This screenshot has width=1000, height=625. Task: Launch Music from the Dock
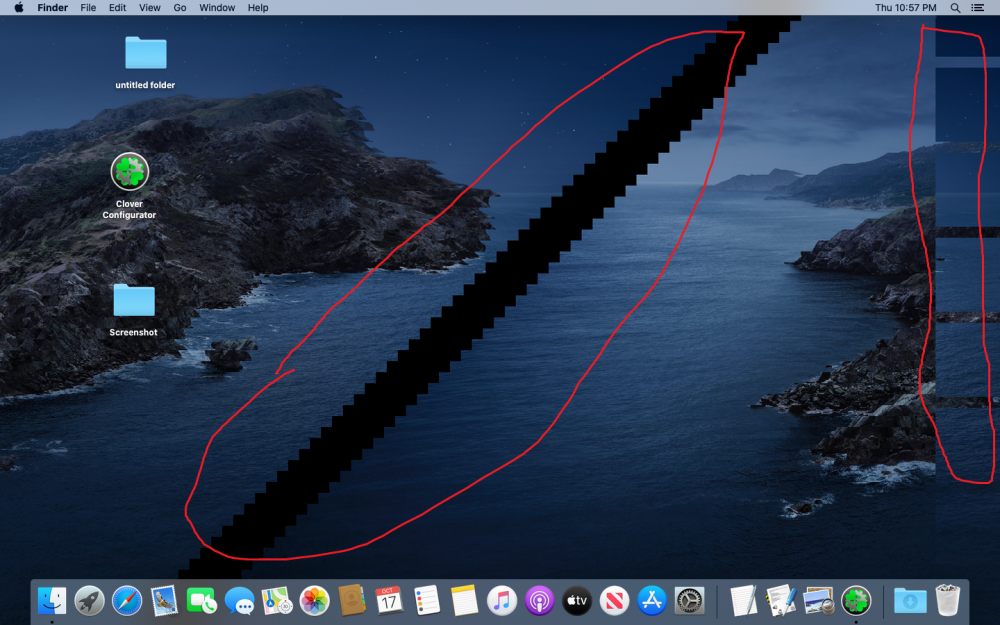pos(502,601)
